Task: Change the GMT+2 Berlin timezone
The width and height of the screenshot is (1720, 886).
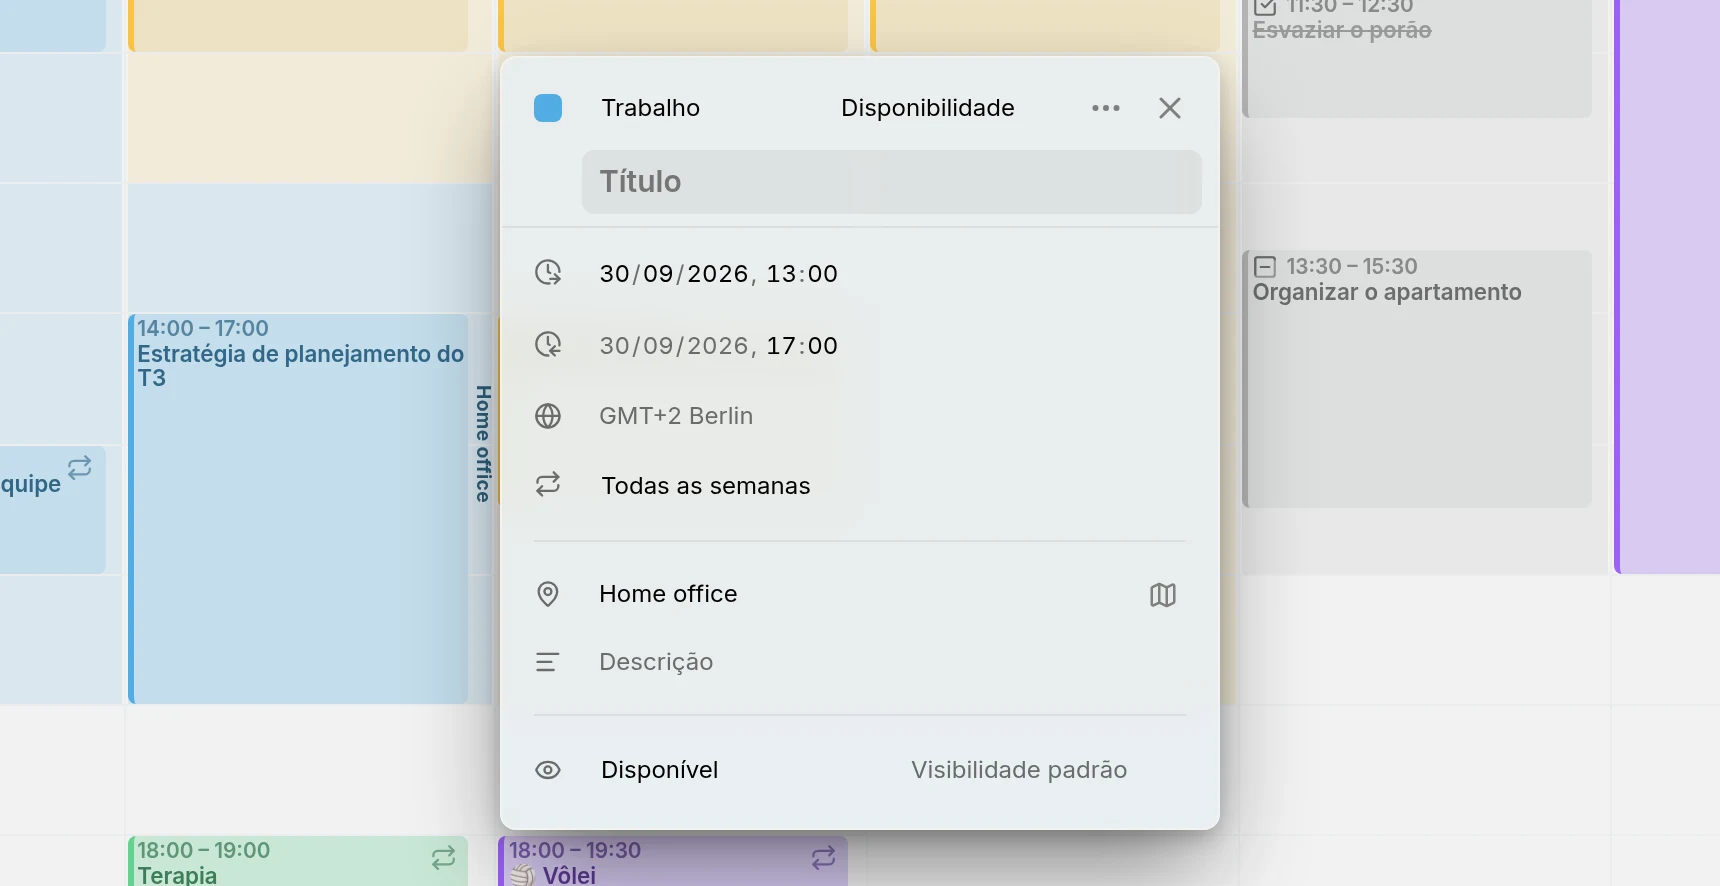Action: [x=676, y=416]
